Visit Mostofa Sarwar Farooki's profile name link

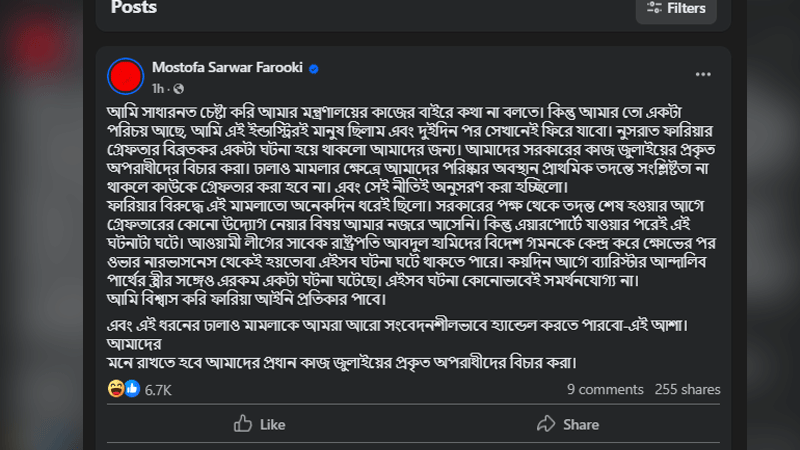click(227, 68)
